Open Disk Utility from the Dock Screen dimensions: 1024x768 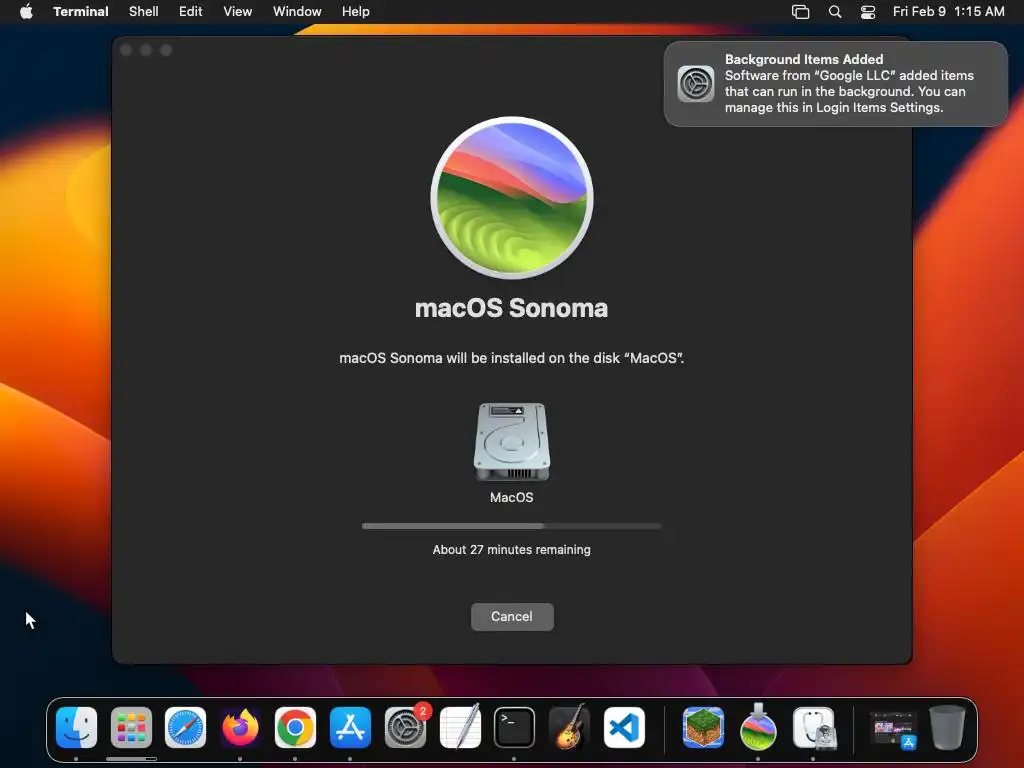click(814, 728)
